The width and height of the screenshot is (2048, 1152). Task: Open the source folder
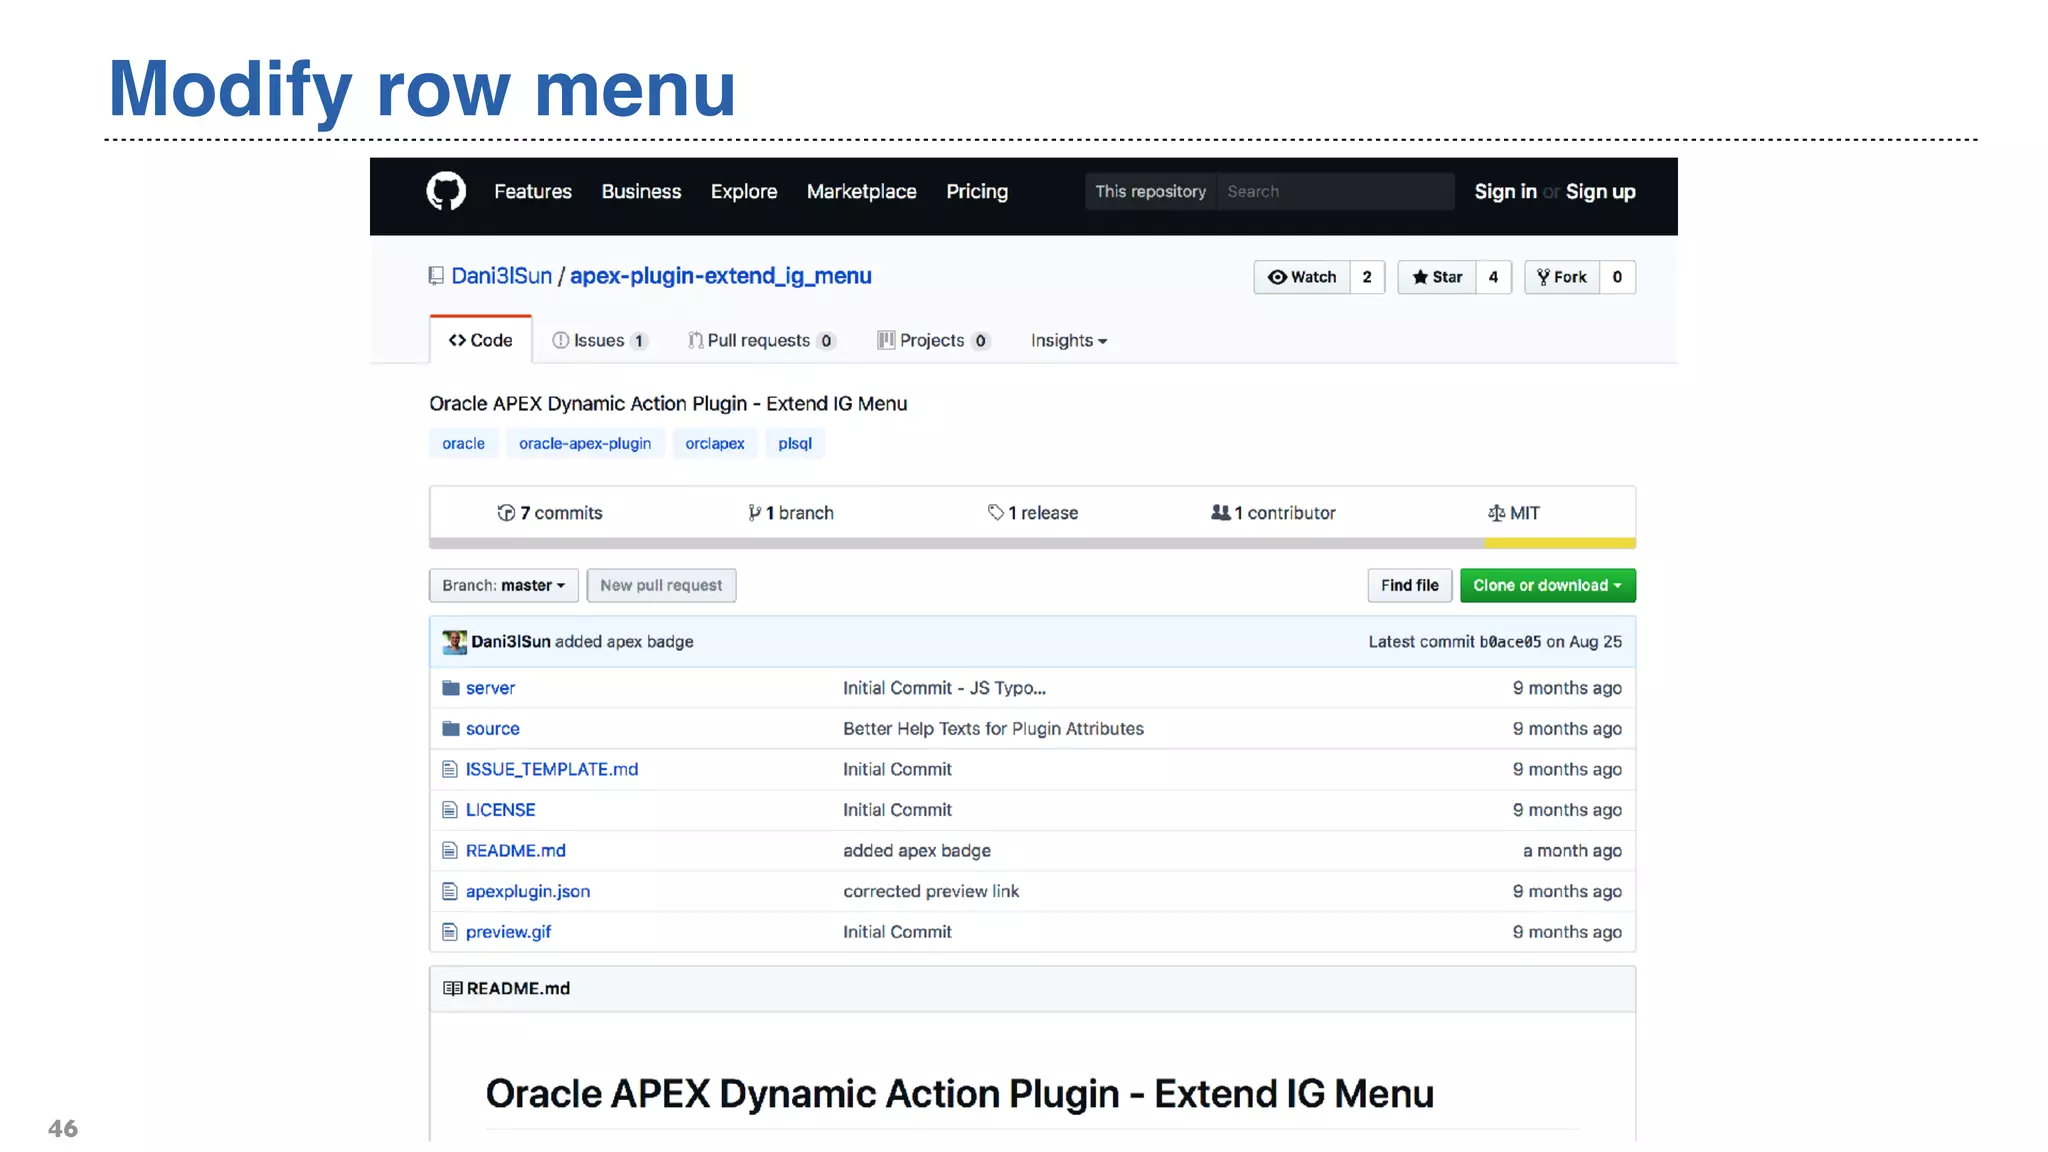pos(492,729)
